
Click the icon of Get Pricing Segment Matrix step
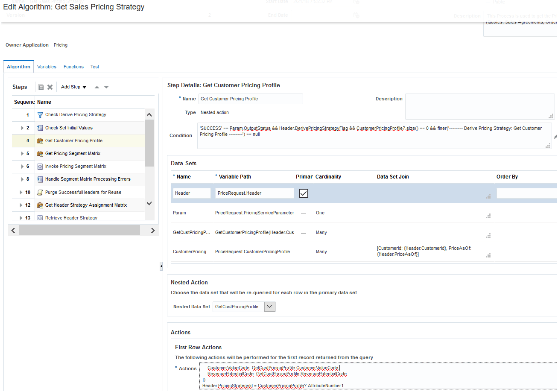coord(40,153)
